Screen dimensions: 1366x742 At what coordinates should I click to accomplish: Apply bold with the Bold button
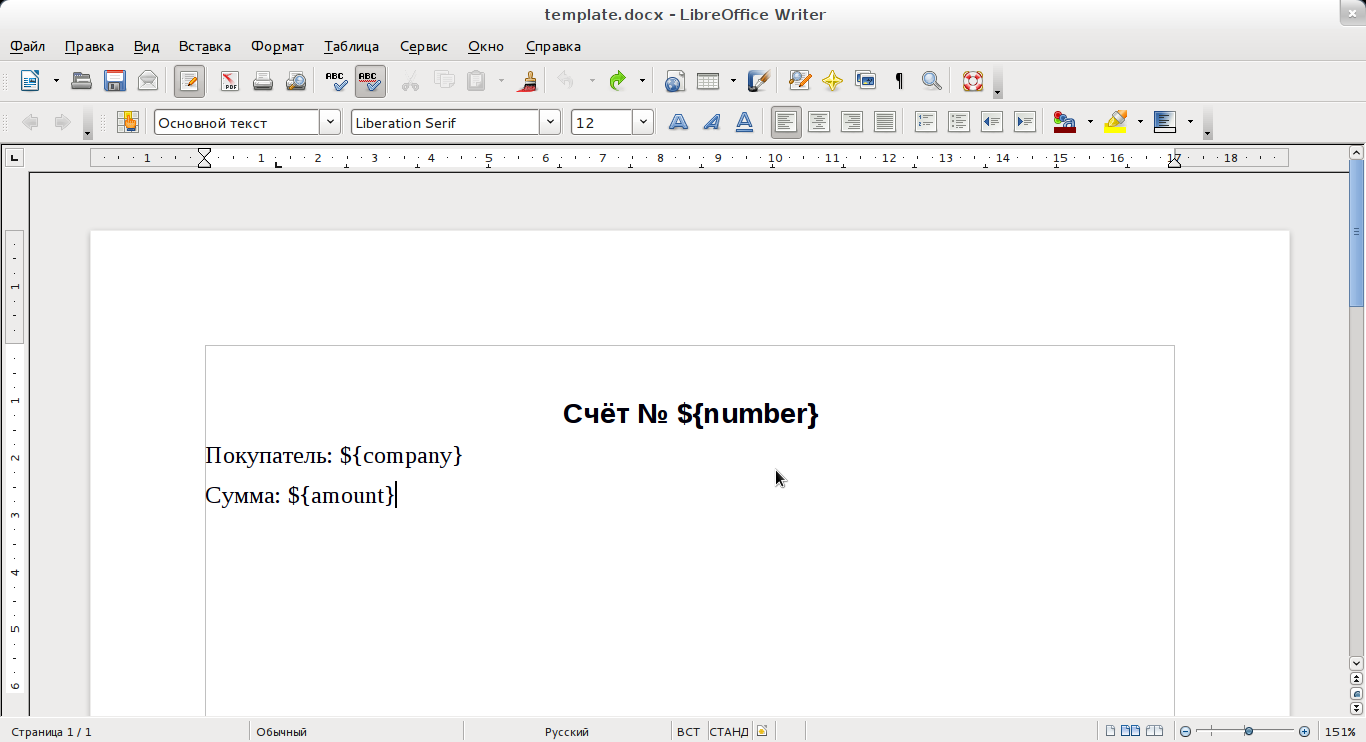[678, 122]
